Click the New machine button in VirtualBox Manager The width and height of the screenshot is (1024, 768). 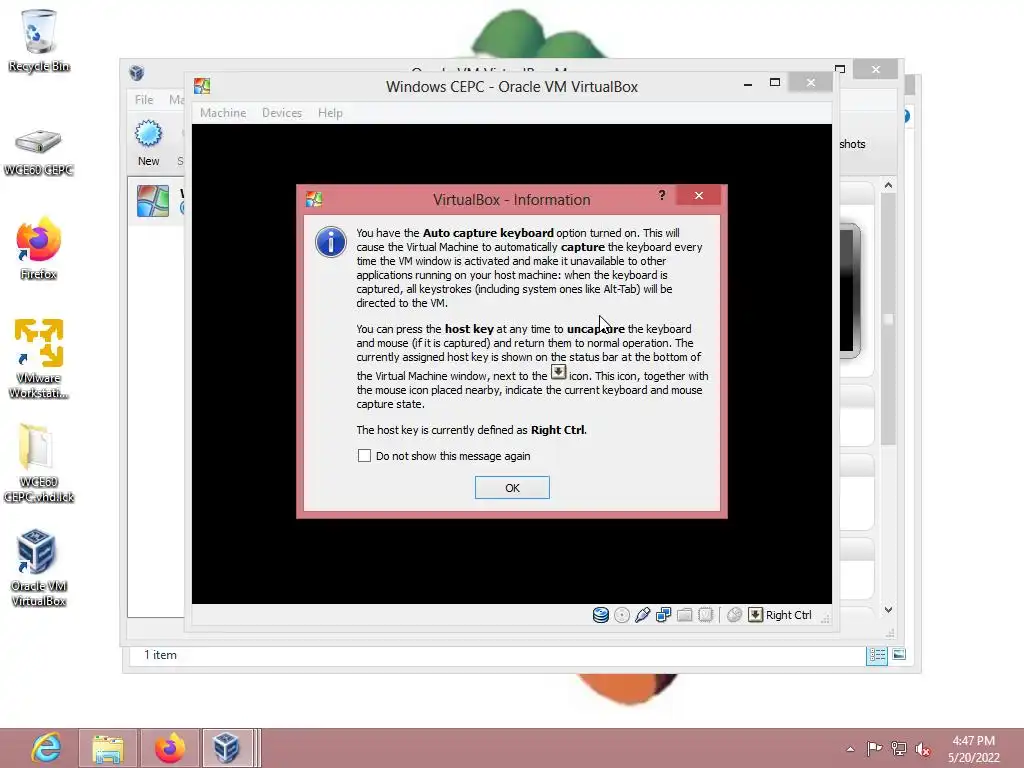coord(148,143)
